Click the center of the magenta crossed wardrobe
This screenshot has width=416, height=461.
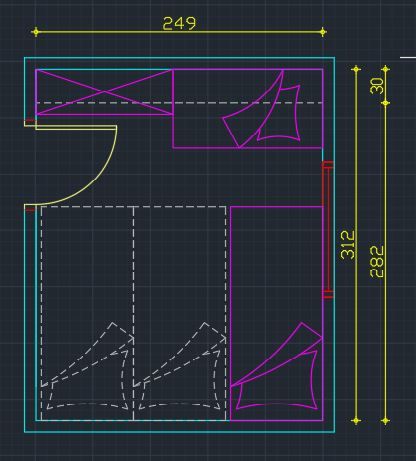click(104, 92)
